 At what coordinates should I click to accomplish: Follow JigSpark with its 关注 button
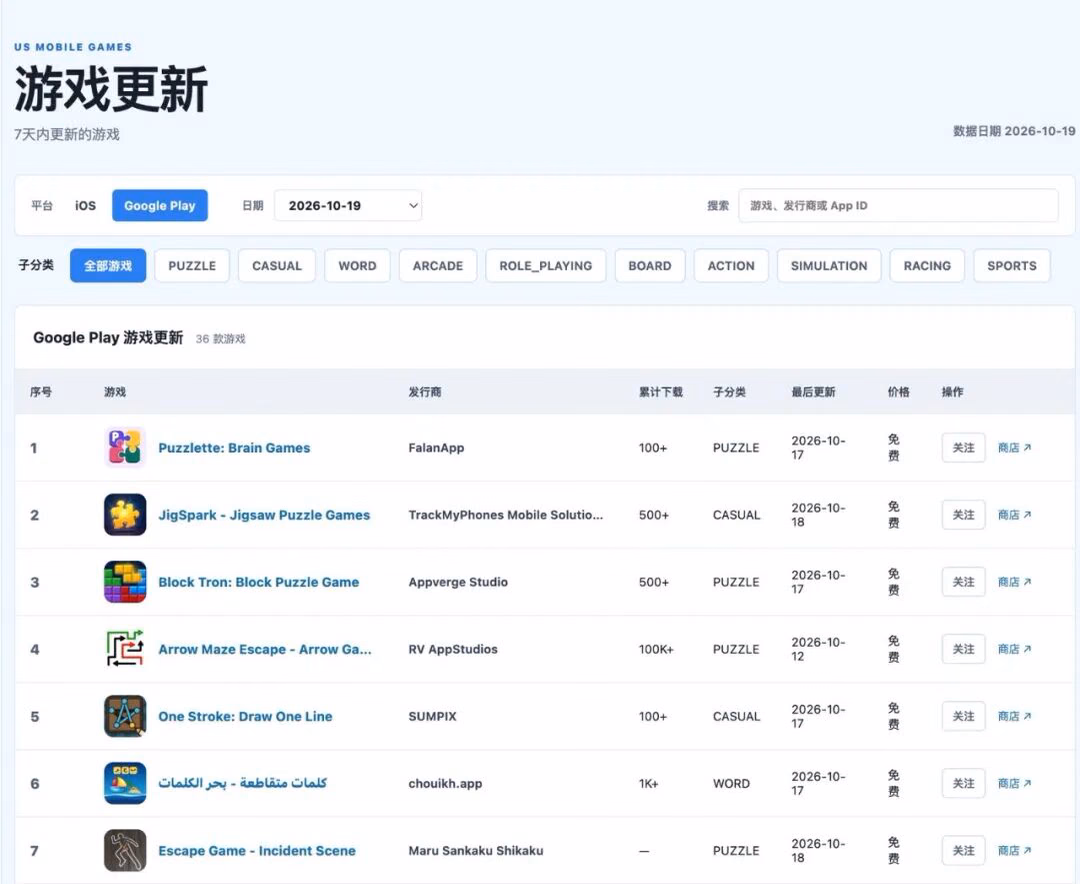(963, 515)
